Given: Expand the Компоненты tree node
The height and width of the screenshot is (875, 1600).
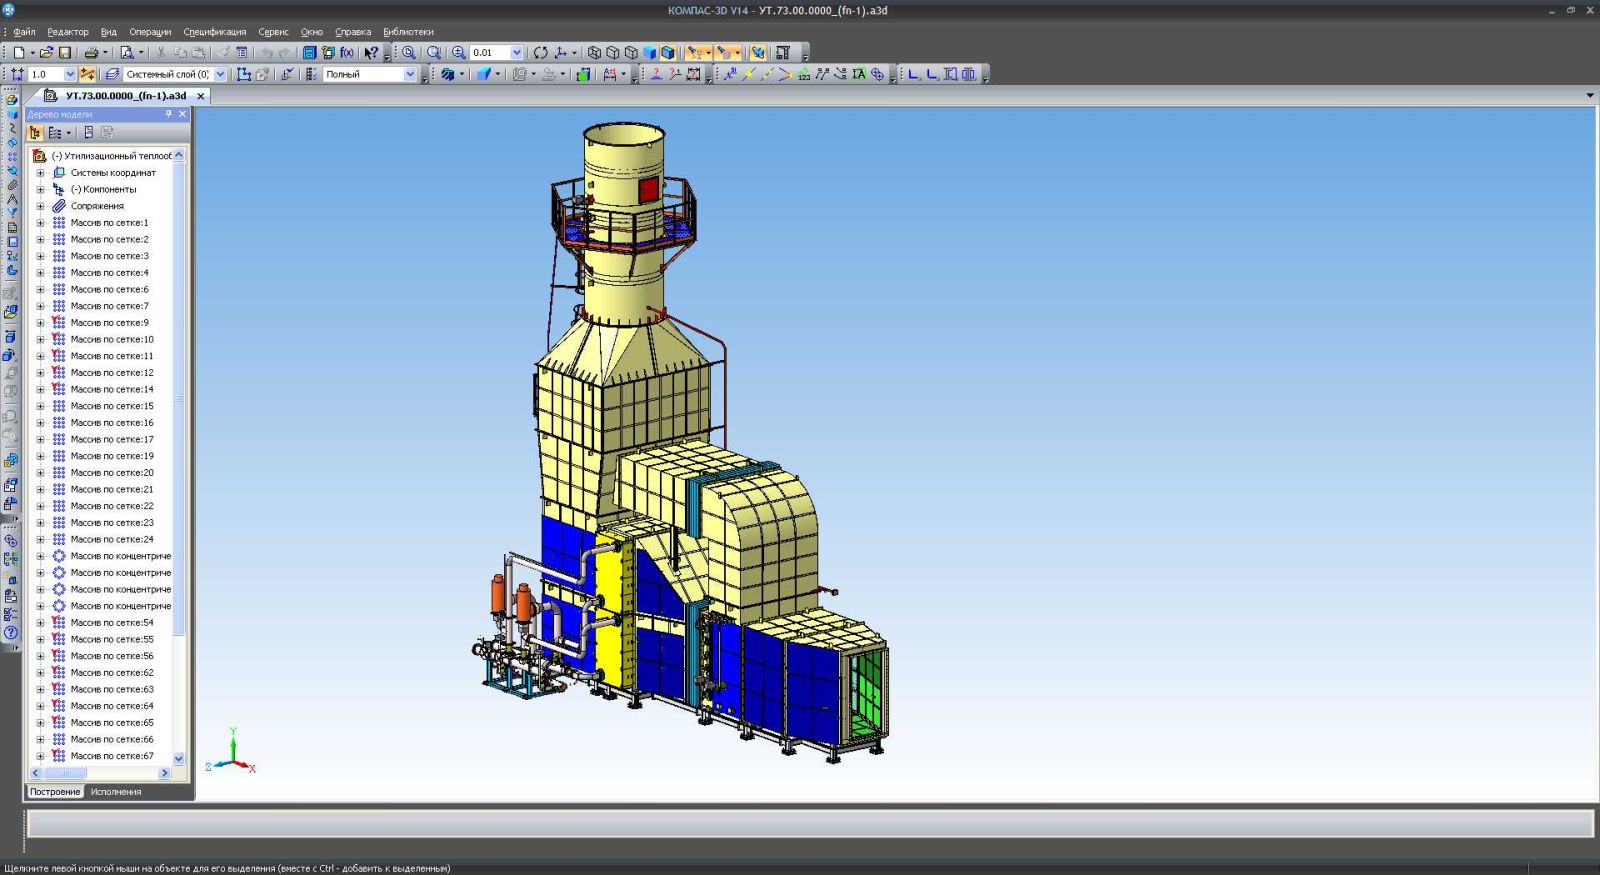Looking at the screenshot, I should pos(41,189).
